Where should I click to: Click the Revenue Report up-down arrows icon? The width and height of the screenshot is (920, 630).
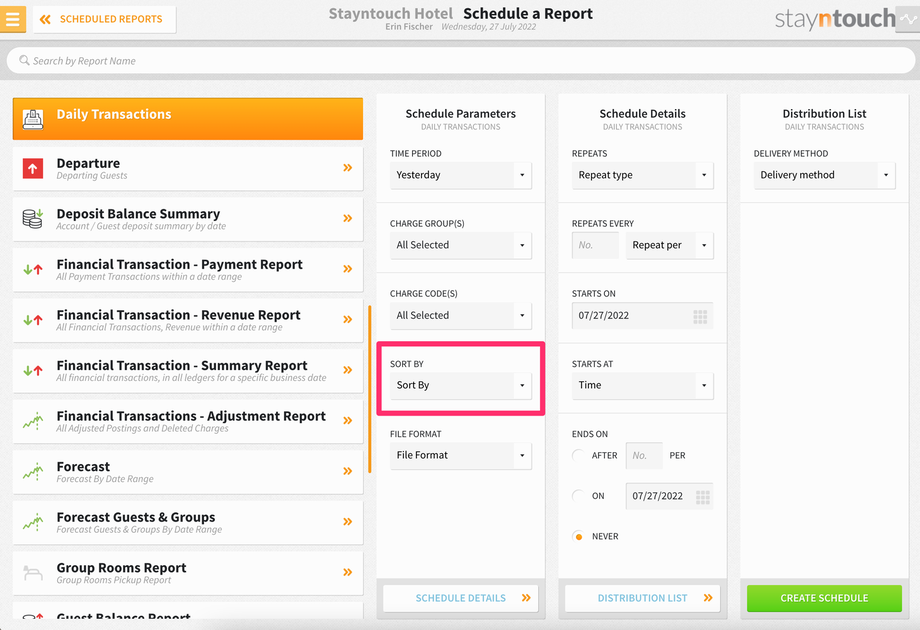(33, 320)
